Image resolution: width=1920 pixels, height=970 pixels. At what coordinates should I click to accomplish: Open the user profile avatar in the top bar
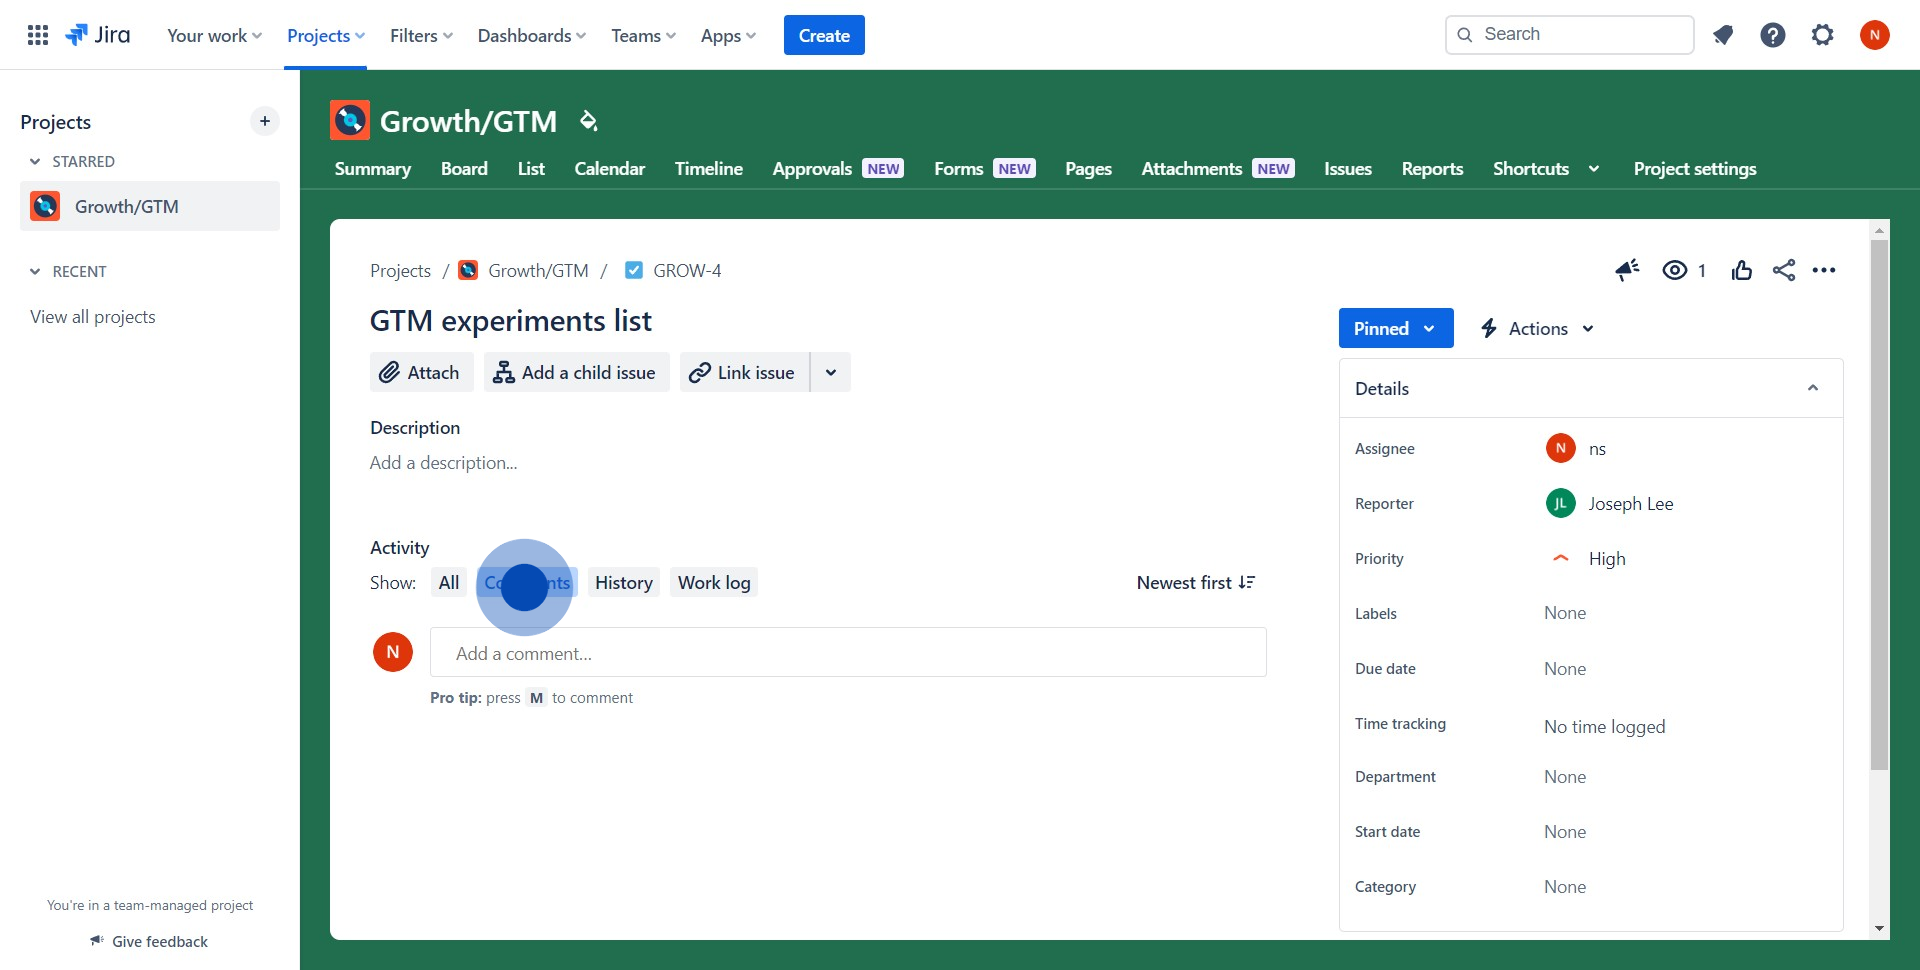coord(1875,35)
